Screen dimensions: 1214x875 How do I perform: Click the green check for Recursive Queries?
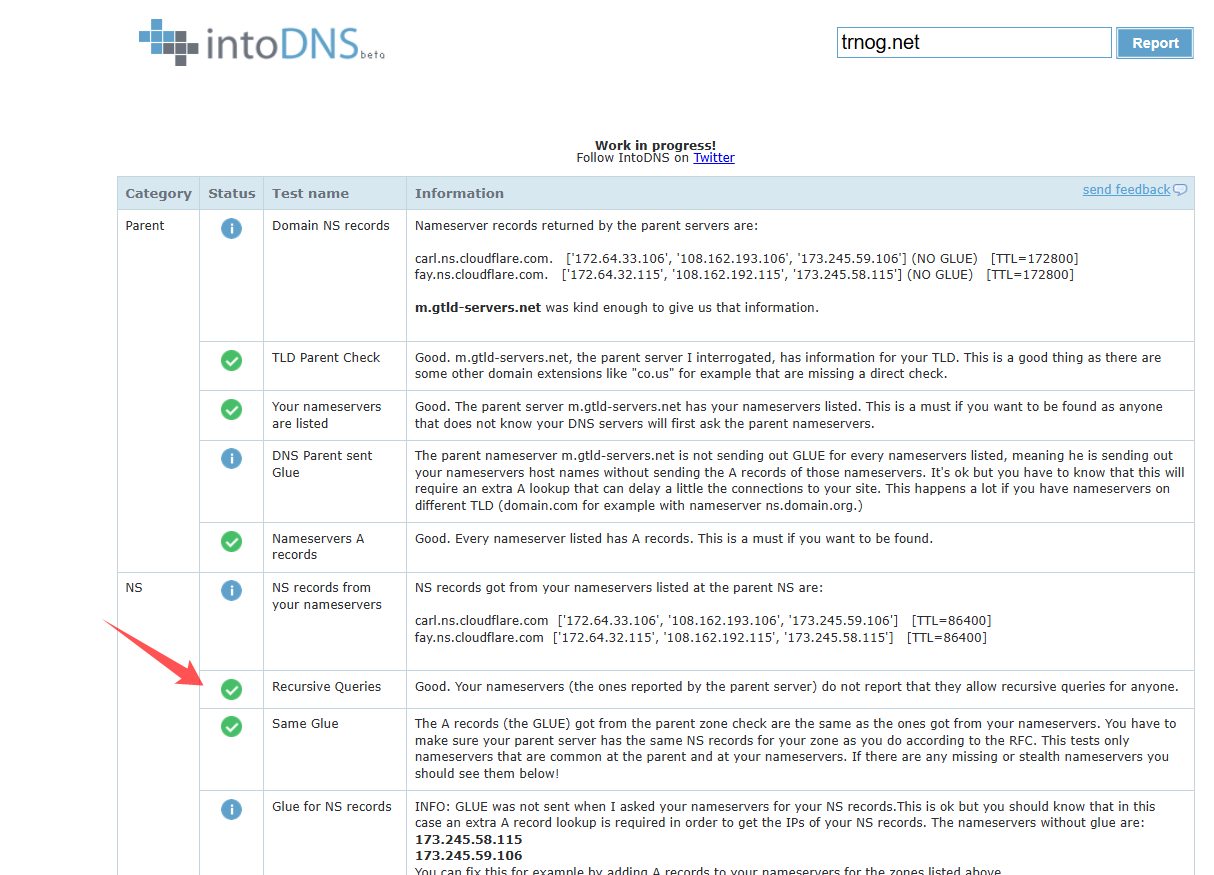coord(231,689)
